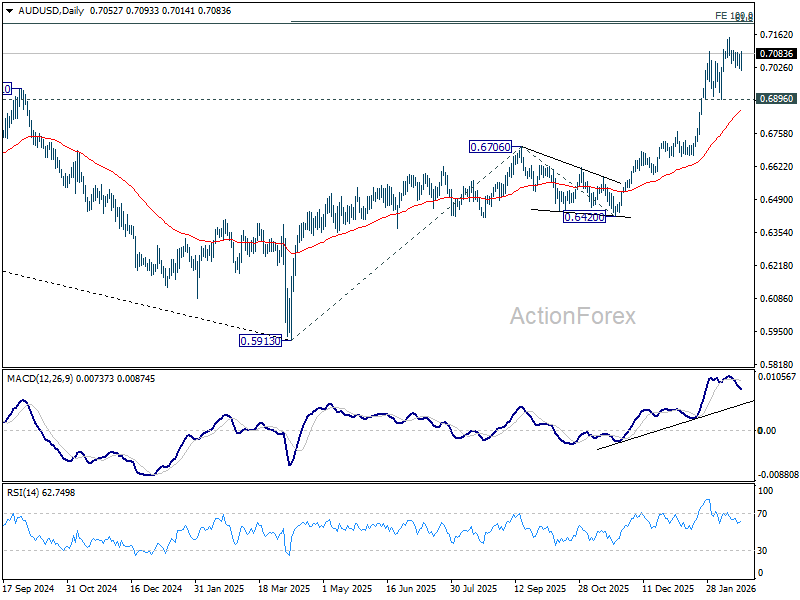Click the ActionForex watermark text
Screen dimensions: 800x600
[x=573, y=316]
